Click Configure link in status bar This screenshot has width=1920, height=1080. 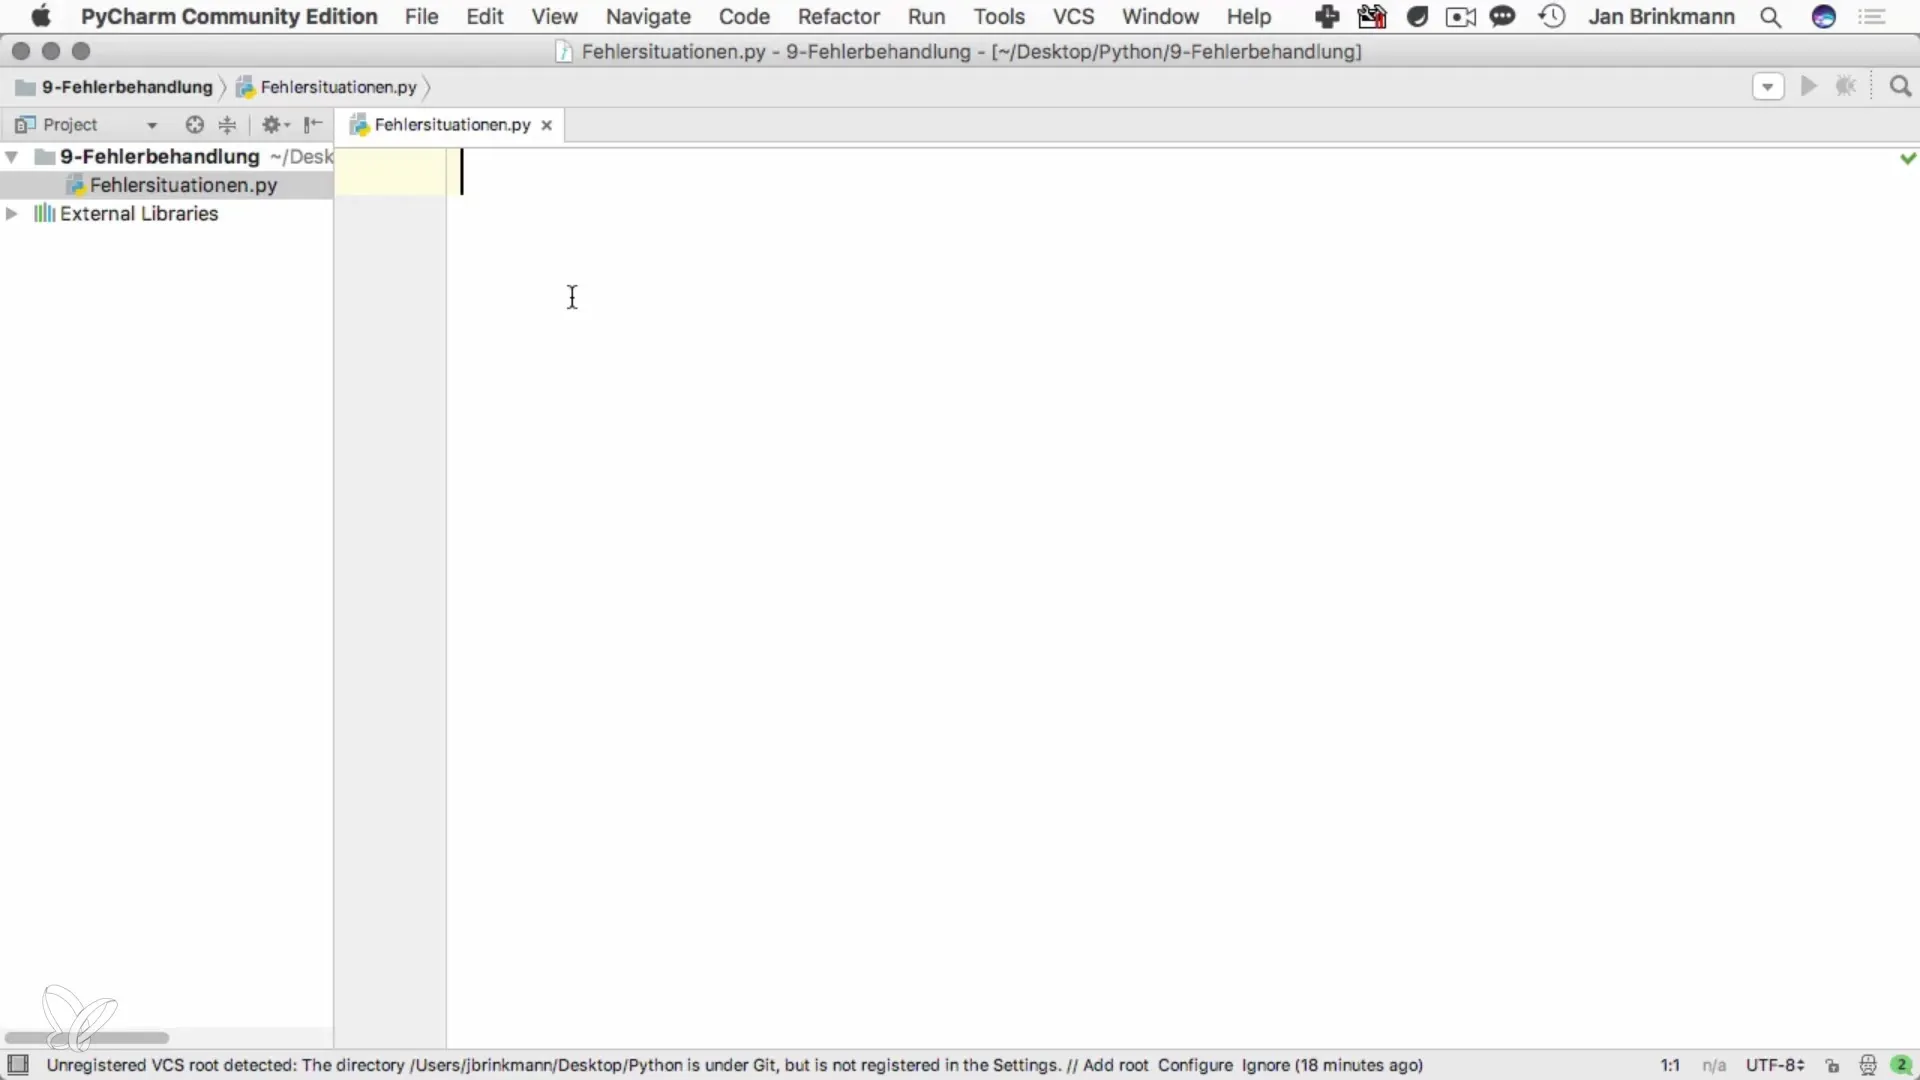(1195, 1065)
